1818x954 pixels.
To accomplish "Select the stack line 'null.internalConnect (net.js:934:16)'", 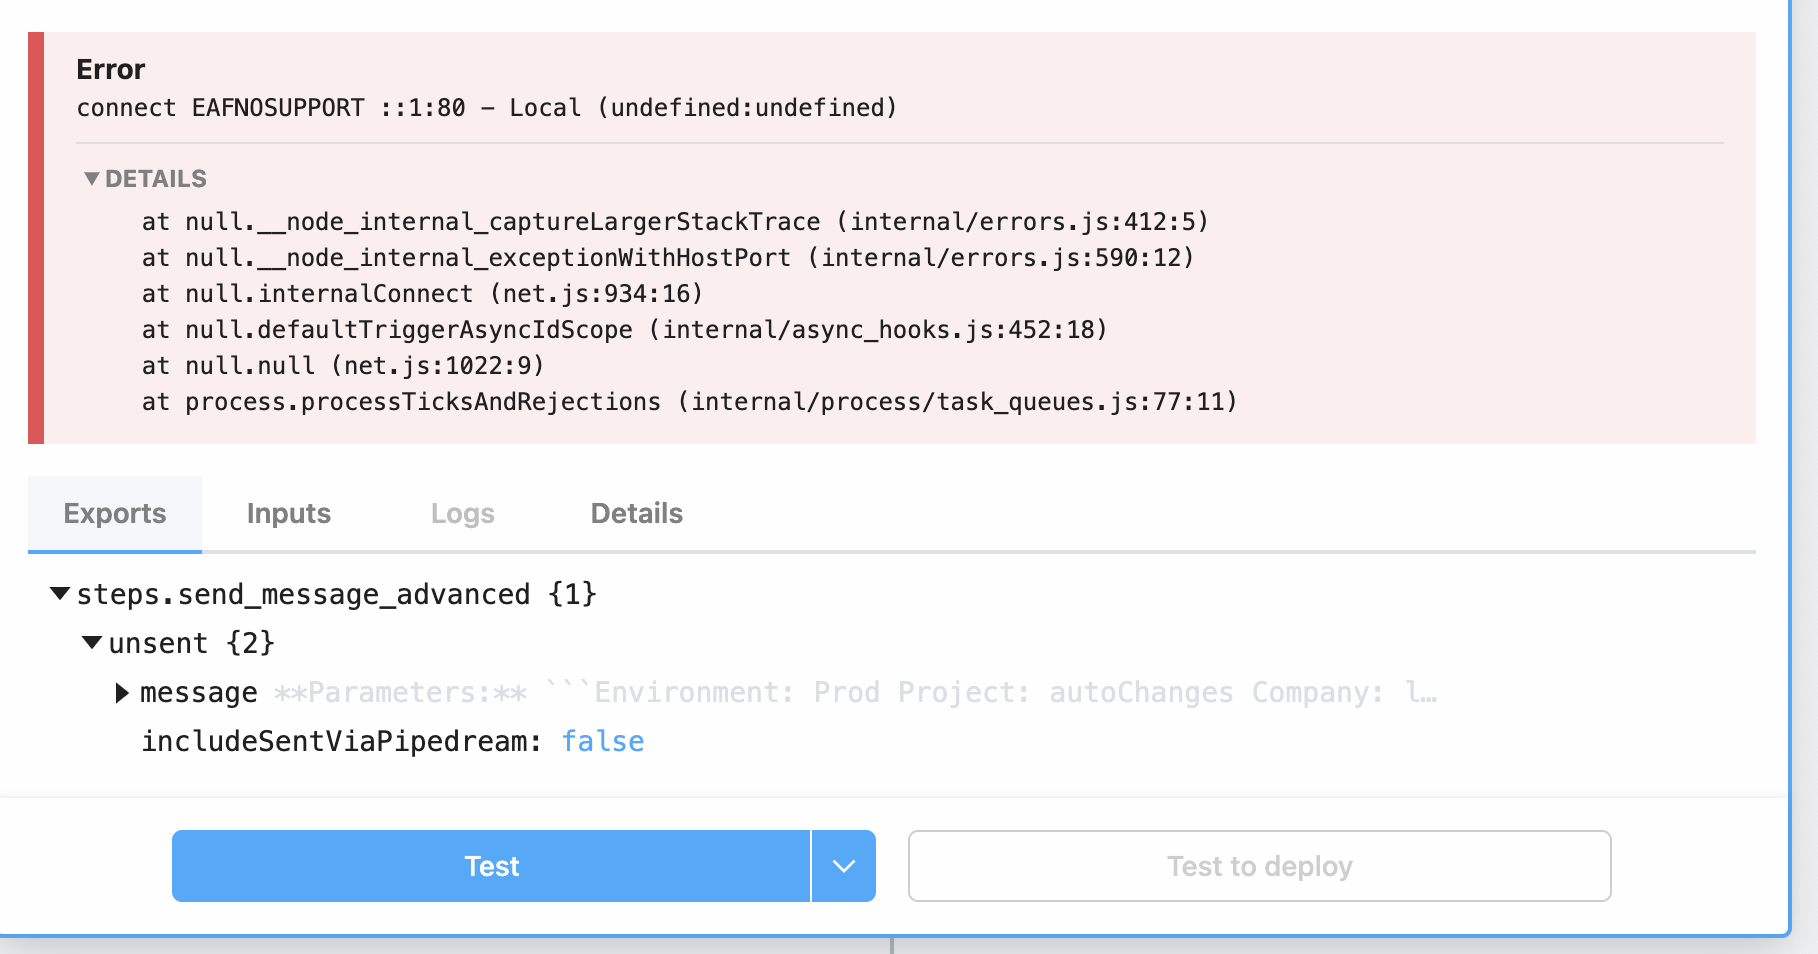I will click(x=422, y=294).
